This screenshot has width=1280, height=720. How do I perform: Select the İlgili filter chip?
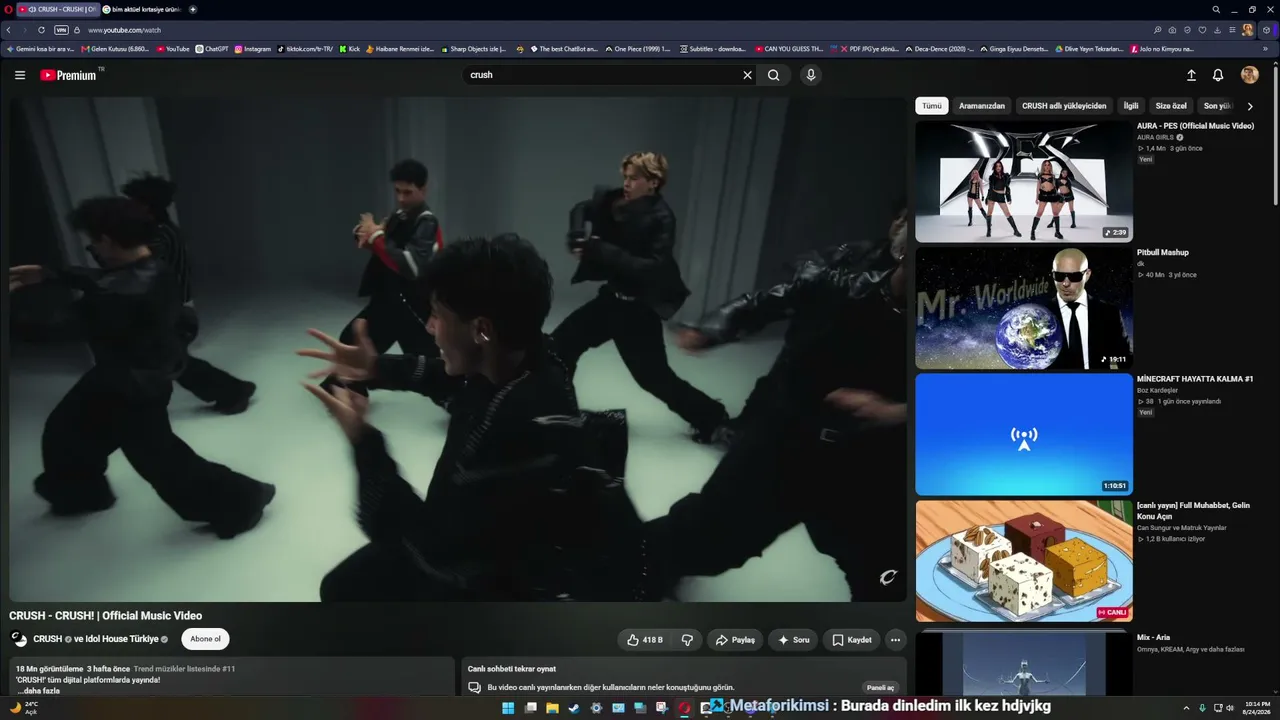pos(1131,106)
